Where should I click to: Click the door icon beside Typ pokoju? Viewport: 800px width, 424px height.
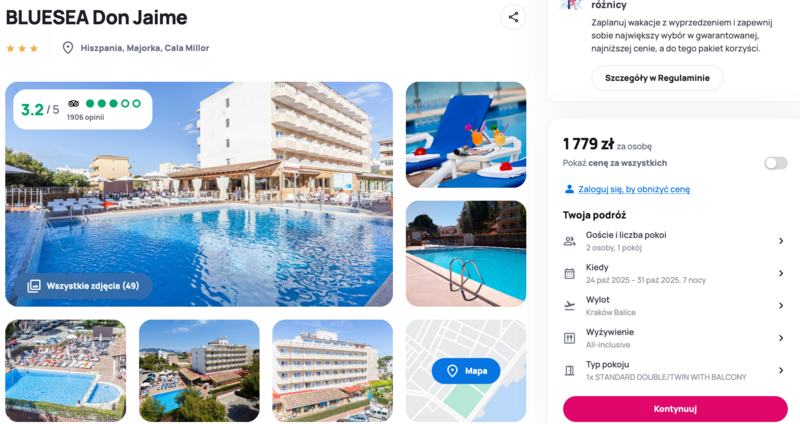click(569, 370)
